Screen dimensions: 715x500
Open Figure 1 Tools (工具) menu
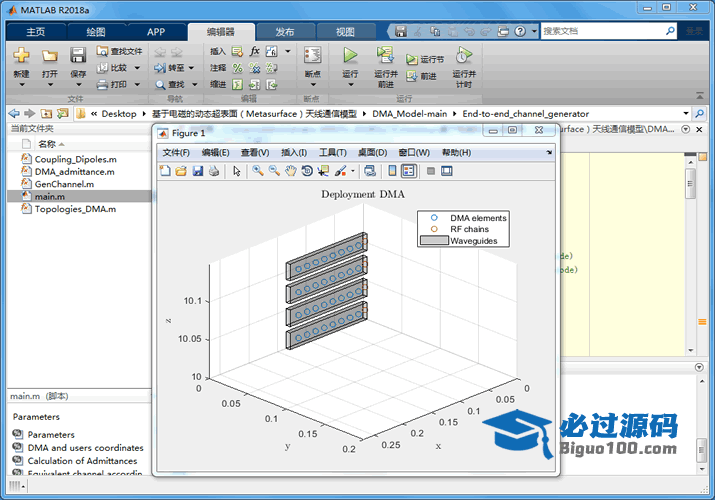point(333,153)
